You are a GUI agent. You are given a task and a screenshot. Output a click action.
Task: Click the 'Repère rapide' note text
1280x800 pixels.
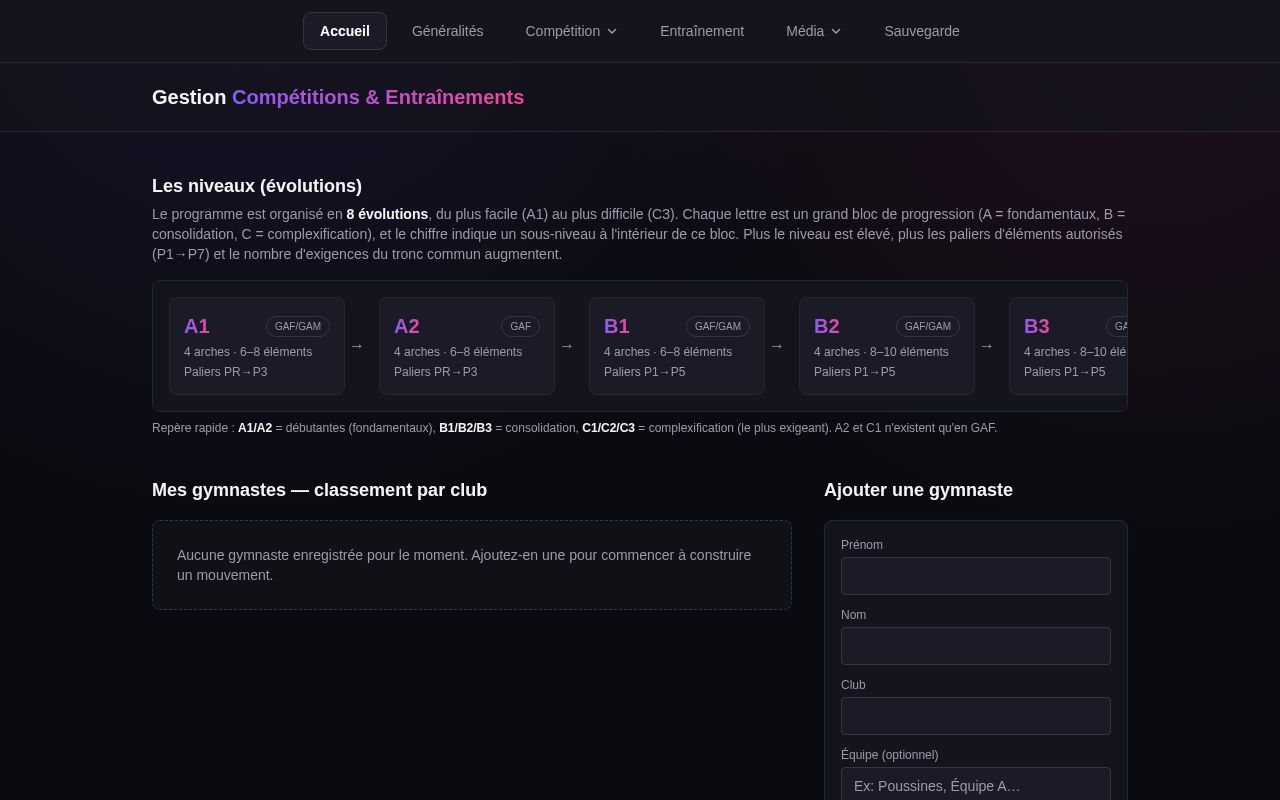tap(574, 428)
